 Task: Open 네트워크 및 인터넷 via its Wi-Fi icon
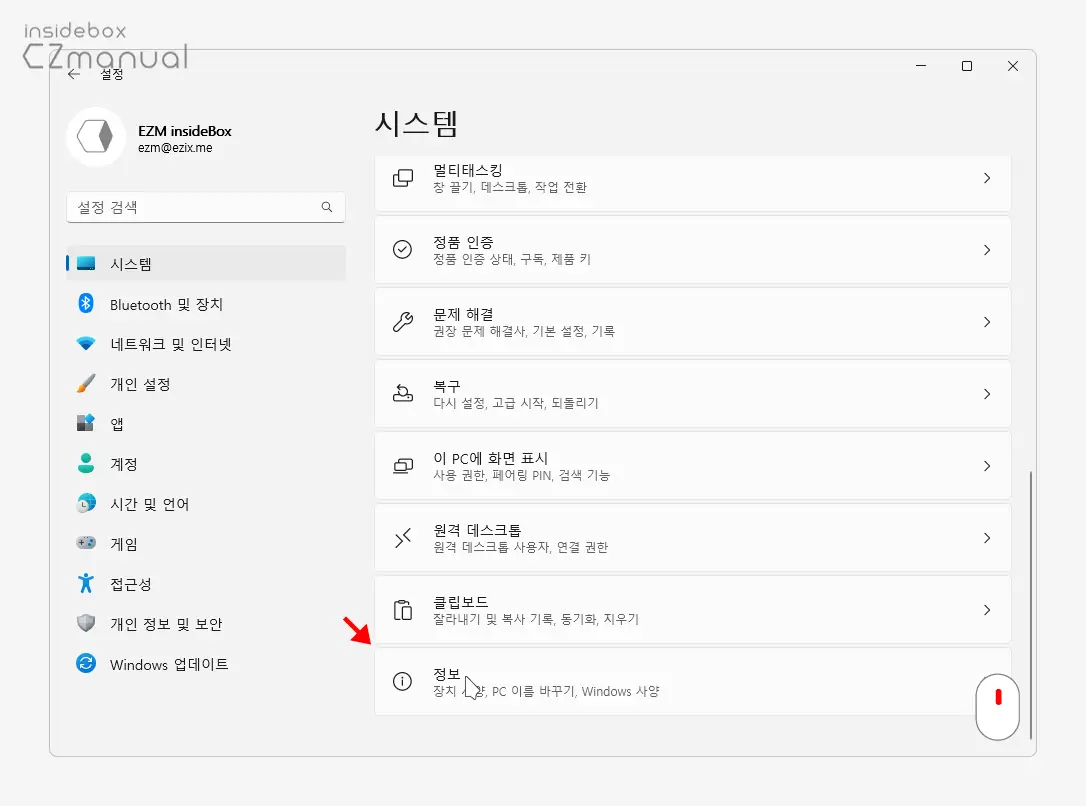click(x=86, y=344)
